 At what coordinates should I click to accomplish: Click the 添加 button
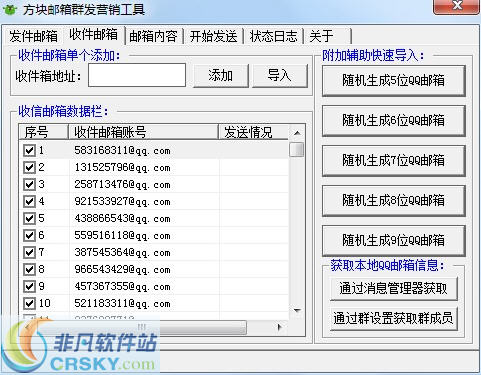click(221, 76)
